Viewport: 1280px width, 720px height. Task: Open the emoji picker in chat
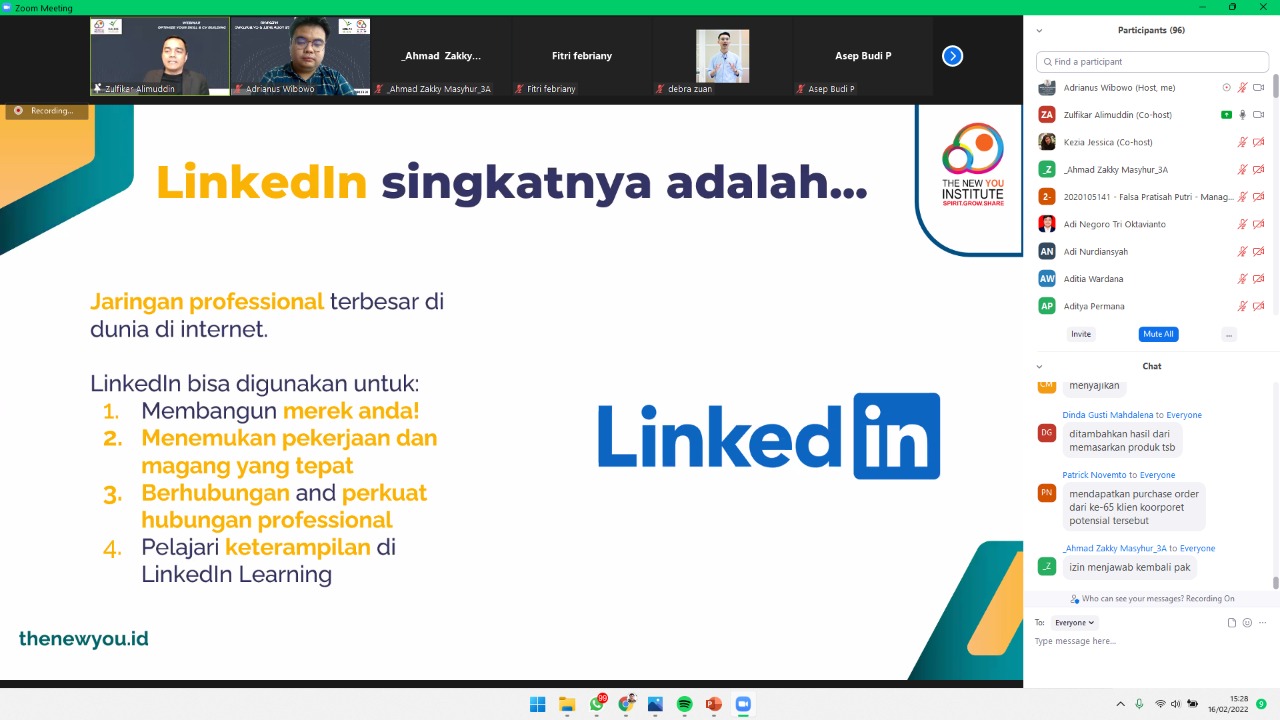coord(1247,623)
